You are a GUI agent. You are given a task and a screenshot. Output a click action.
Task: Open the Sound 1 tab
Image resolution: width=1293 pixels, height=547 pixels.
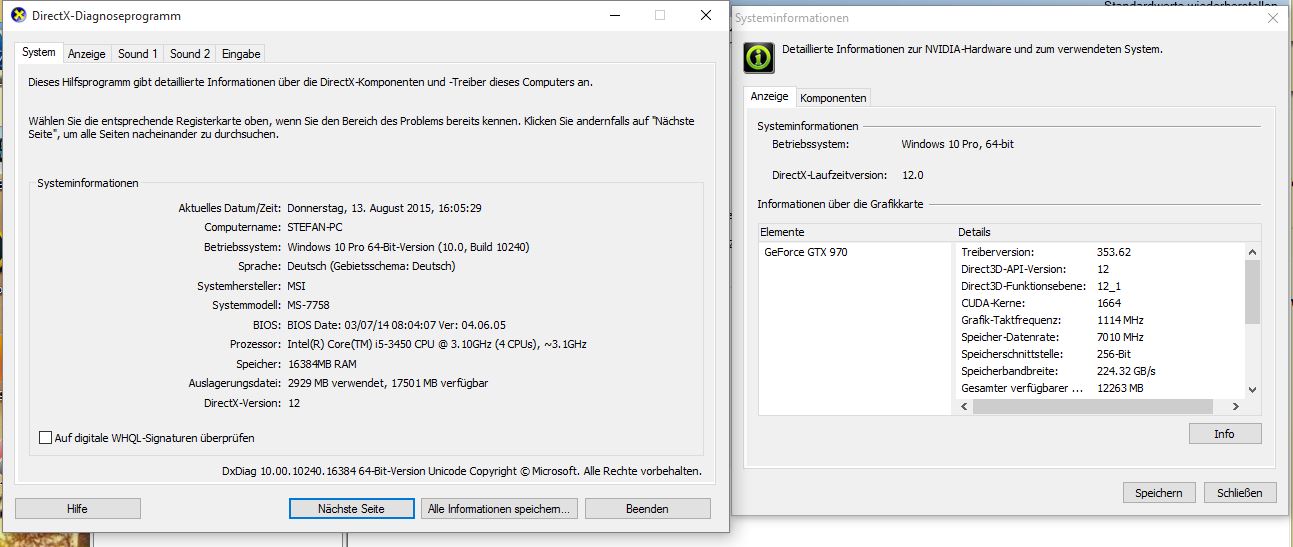tap(138, 54)
